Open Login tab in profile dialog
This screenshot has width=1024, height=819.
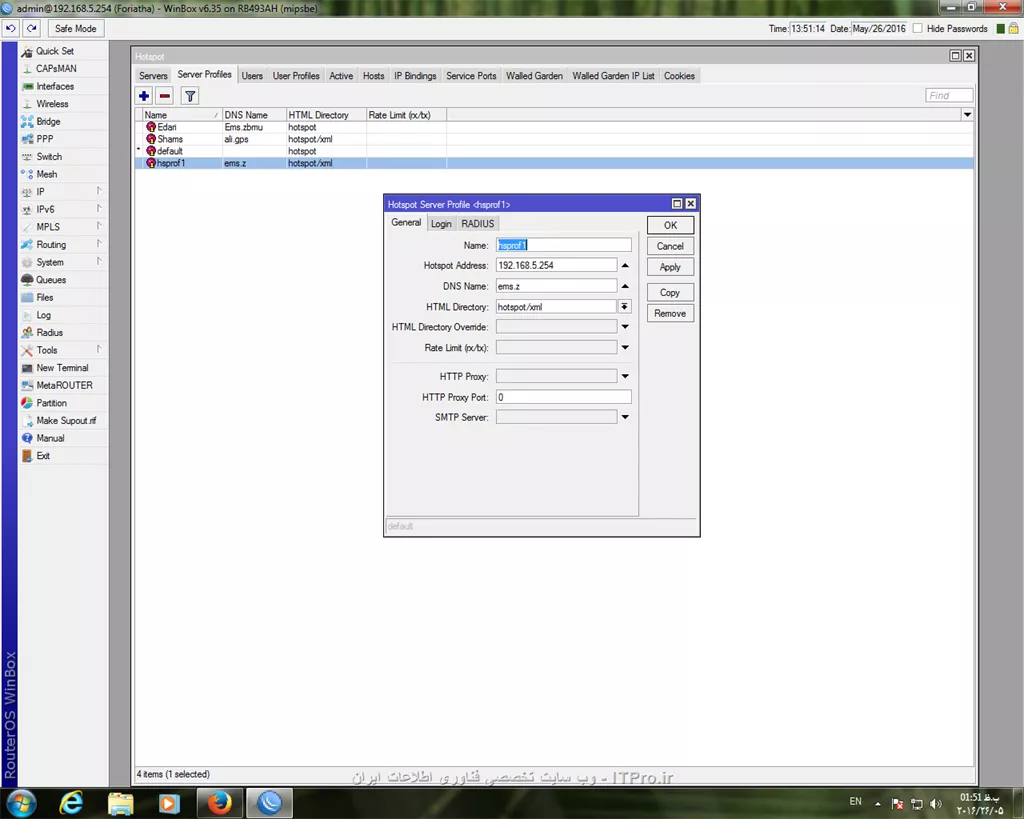(x=441, y=224)
